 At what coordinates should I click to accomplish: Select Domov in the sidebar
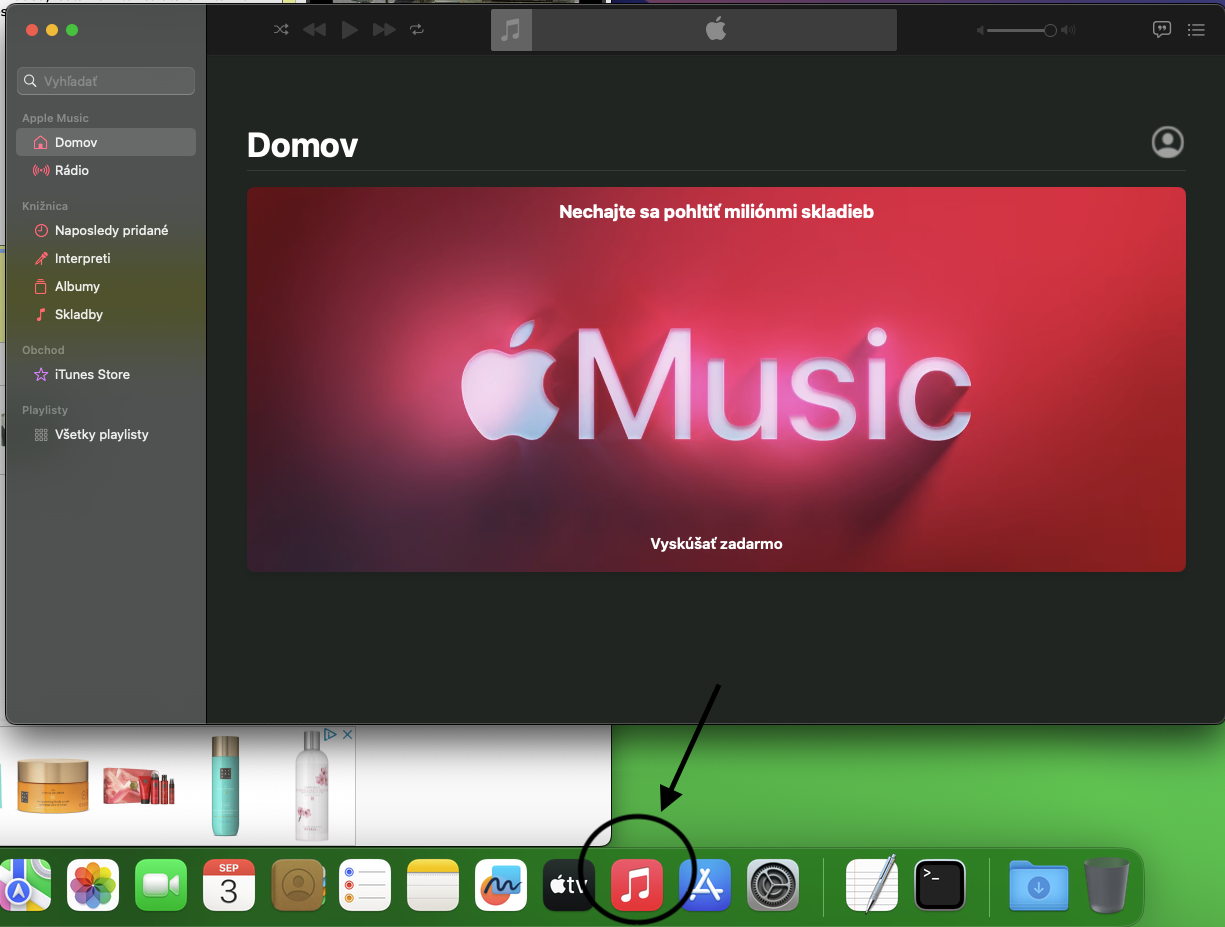pos(106,142)
